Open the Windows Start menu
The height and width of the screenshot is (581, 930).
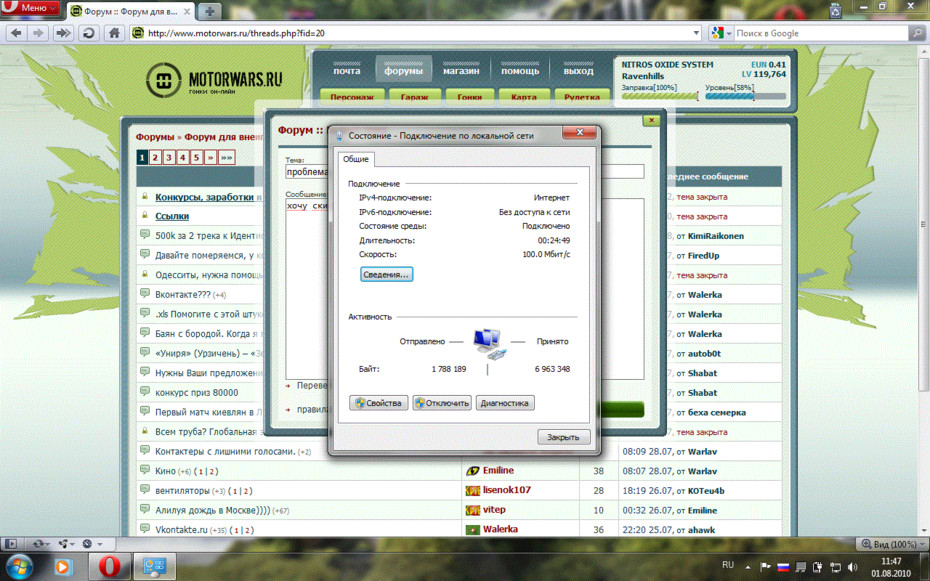19,566
